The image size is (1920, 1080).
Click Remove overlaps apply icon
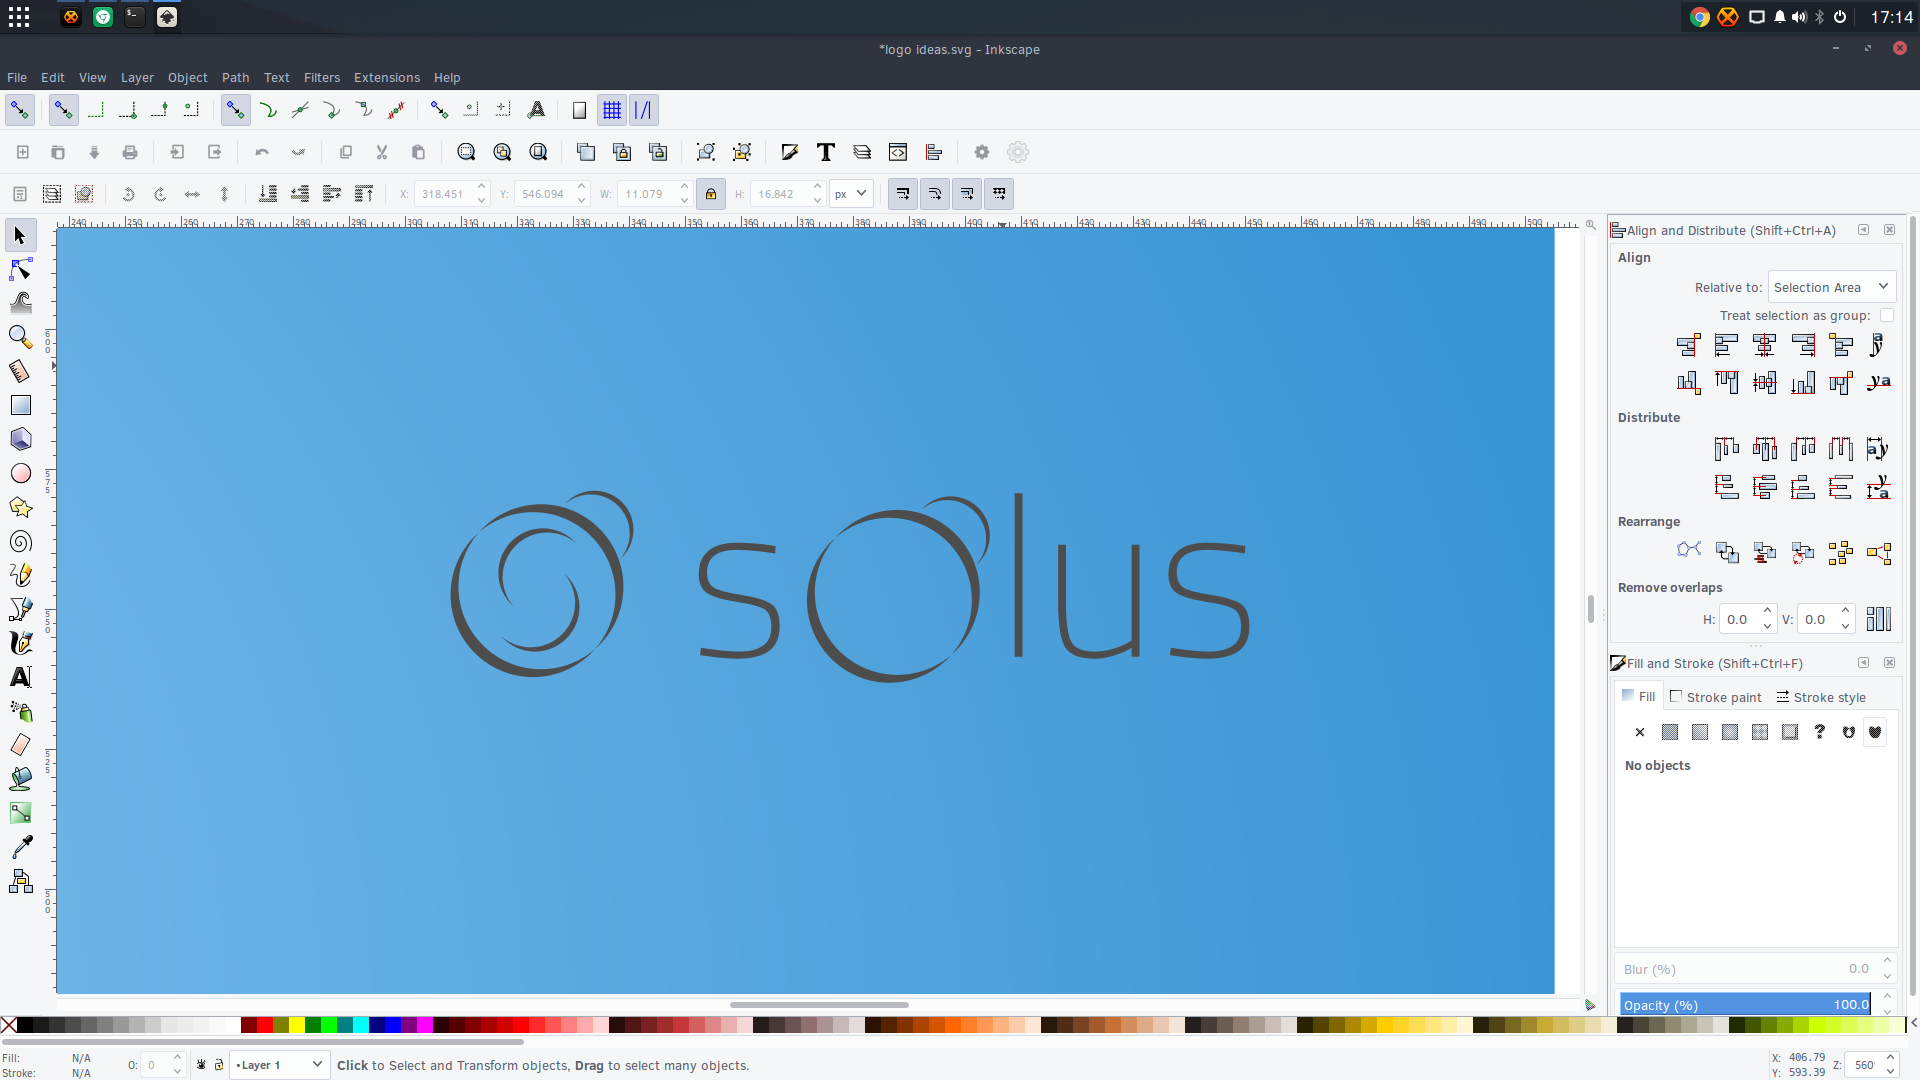(1879, 619)
